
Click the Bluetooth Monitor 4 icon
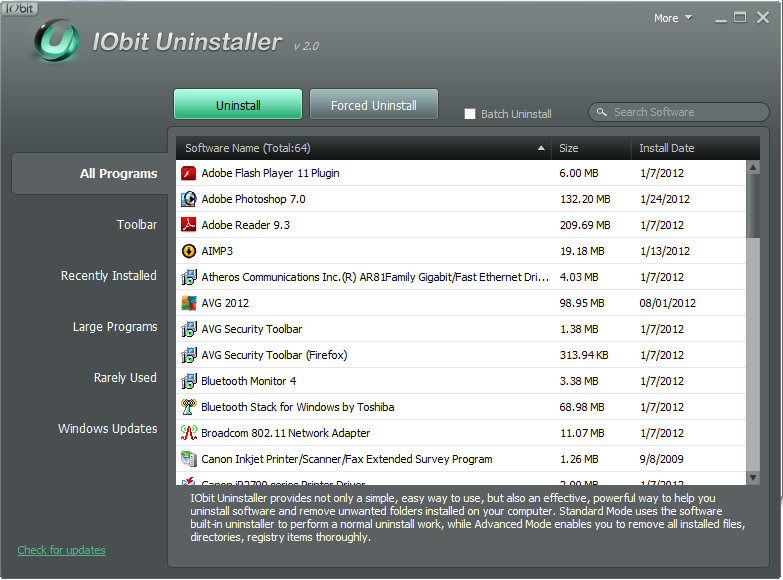(x=188, y=381)
